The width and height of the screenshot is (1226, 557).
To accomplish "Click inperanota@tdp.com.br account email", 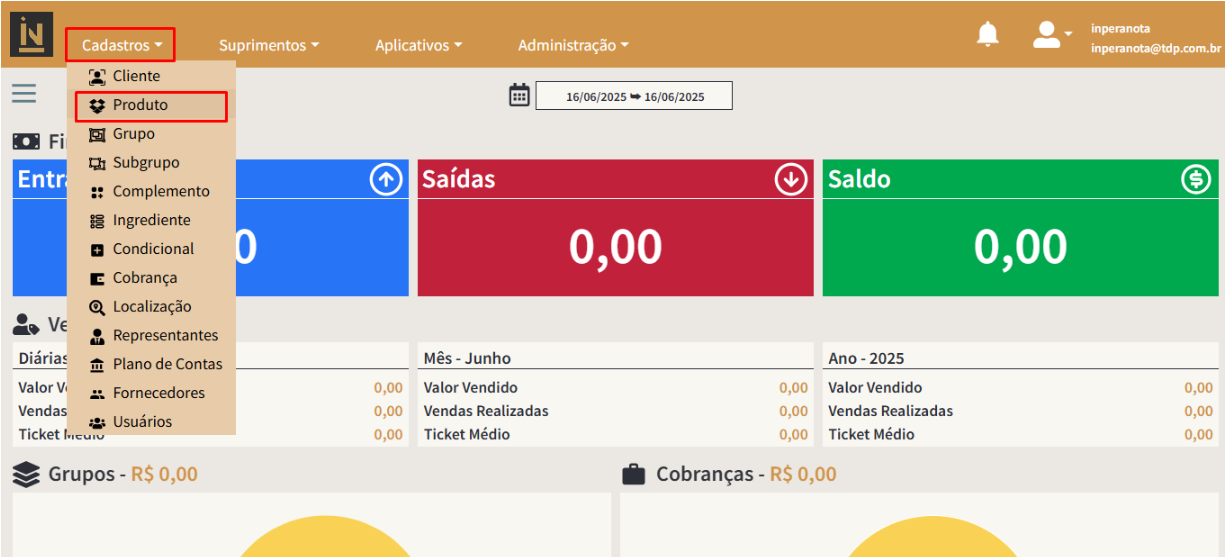I will 1156,49.
